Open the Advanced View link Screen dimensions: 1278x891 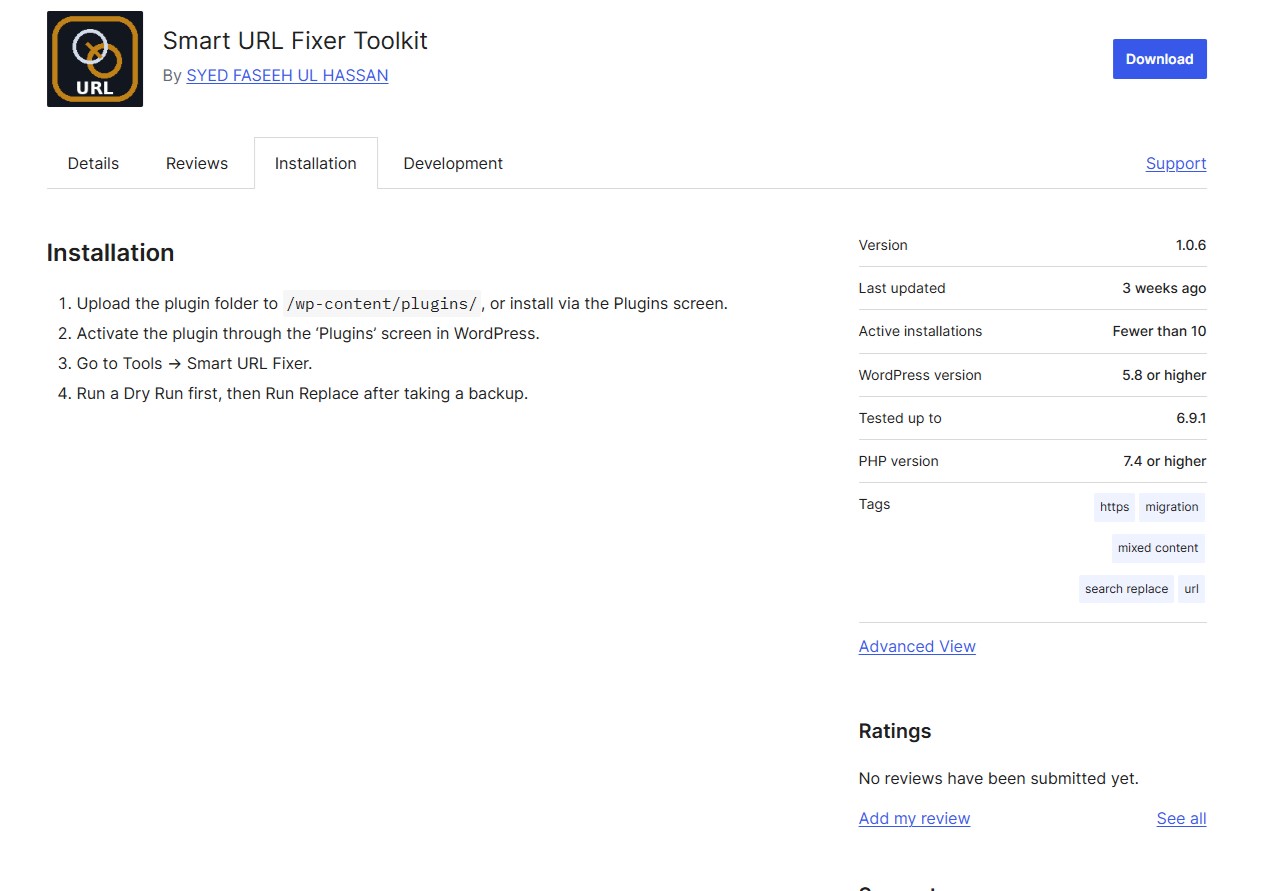click(916, 647)
